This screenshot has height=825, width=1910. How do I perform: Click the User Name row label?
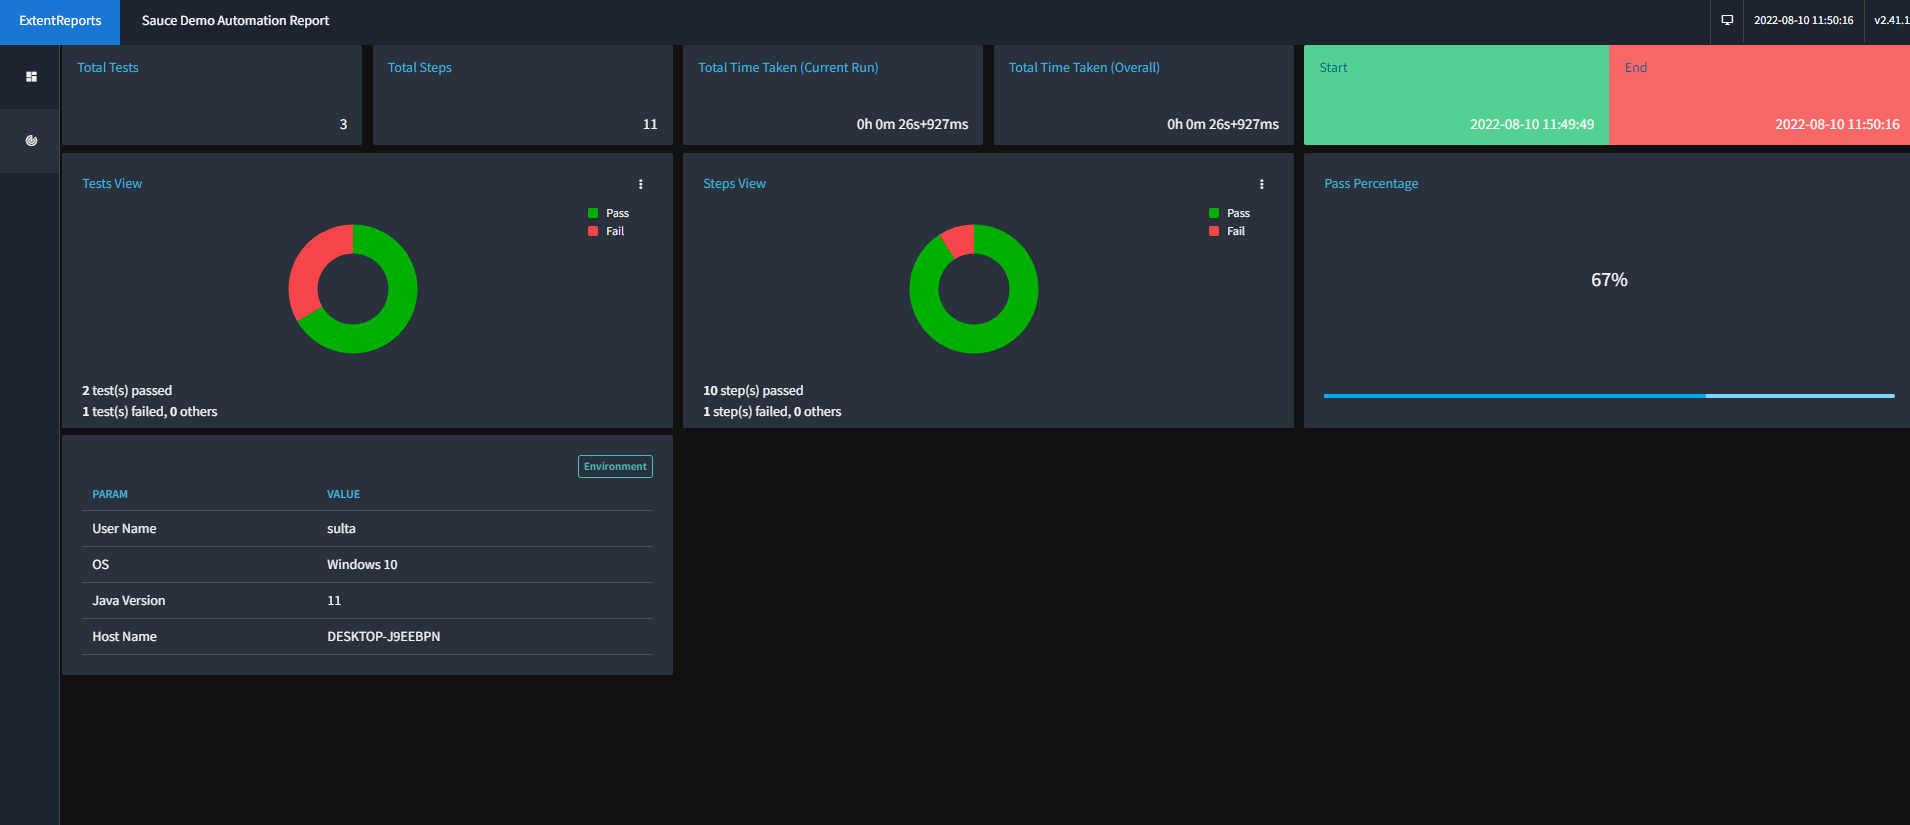pos(124,529)
